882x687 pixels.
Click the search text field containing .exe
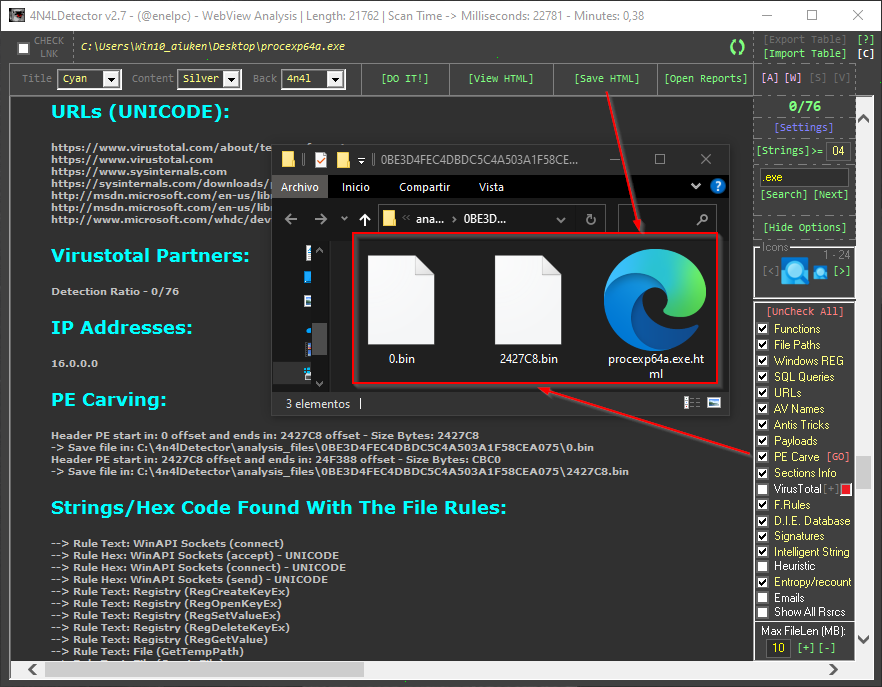tap(804, 177)
